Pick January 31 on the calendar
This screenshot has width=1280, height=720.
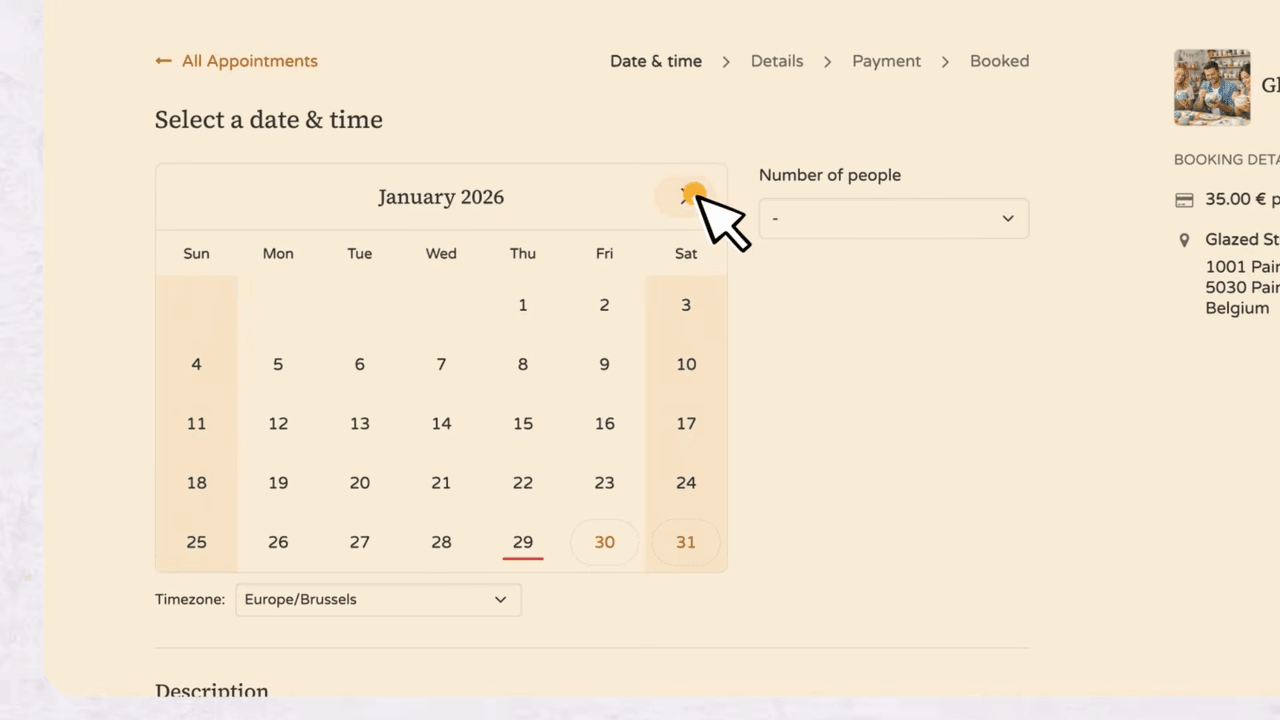686,542
